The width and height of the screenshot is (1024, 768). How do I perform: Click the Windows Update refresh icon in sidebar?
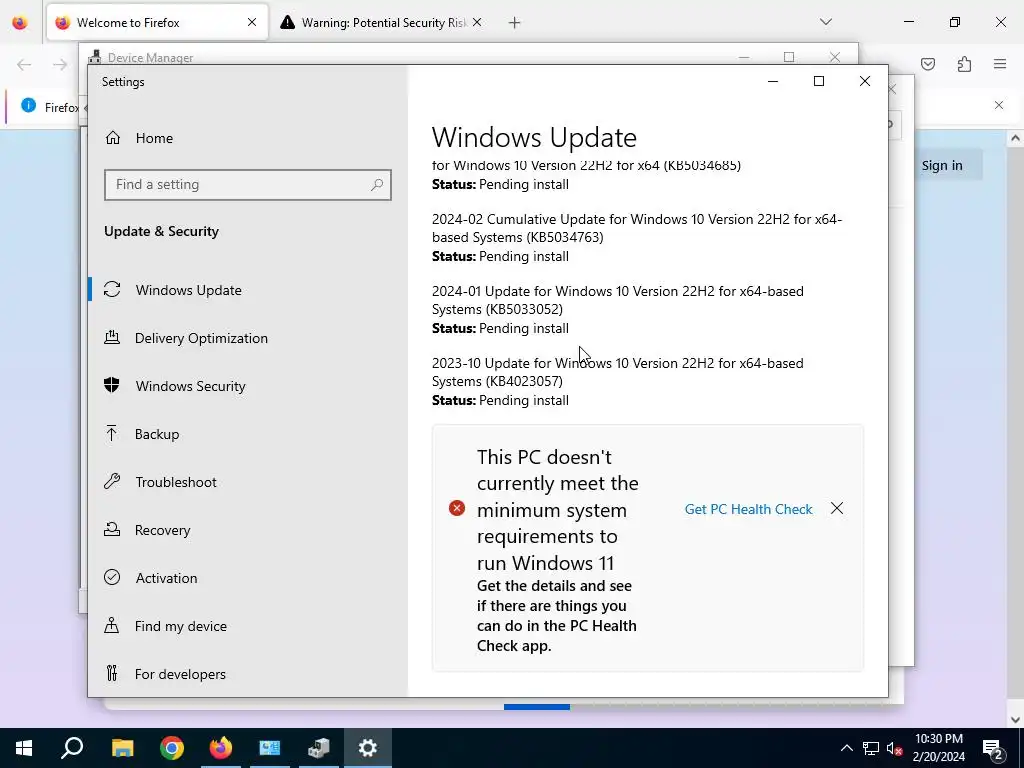pyautogui.click(x=112, y=289)
